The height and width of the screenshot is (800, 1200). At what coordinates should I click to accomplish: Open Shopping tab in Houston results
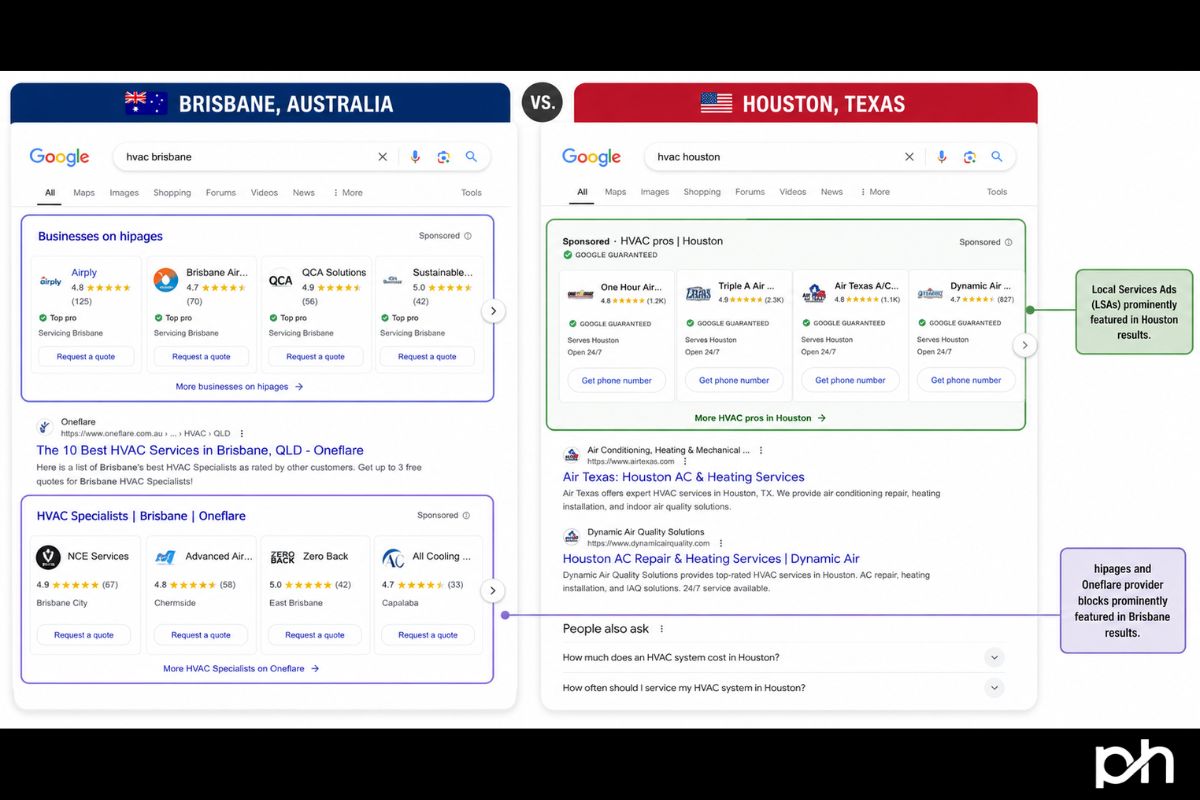tap(701, 192)
